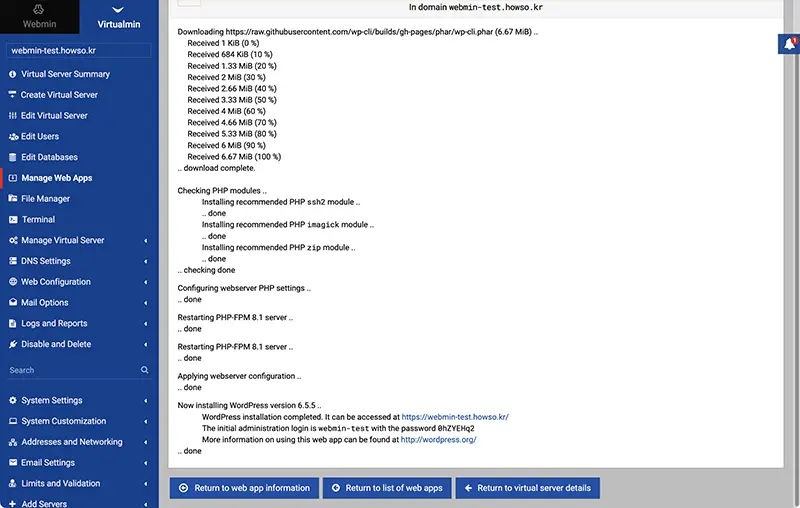Expand Manage Virtual Server submenu arrow
The height and width of the screenshot is (508, 800).
point(146,240)
